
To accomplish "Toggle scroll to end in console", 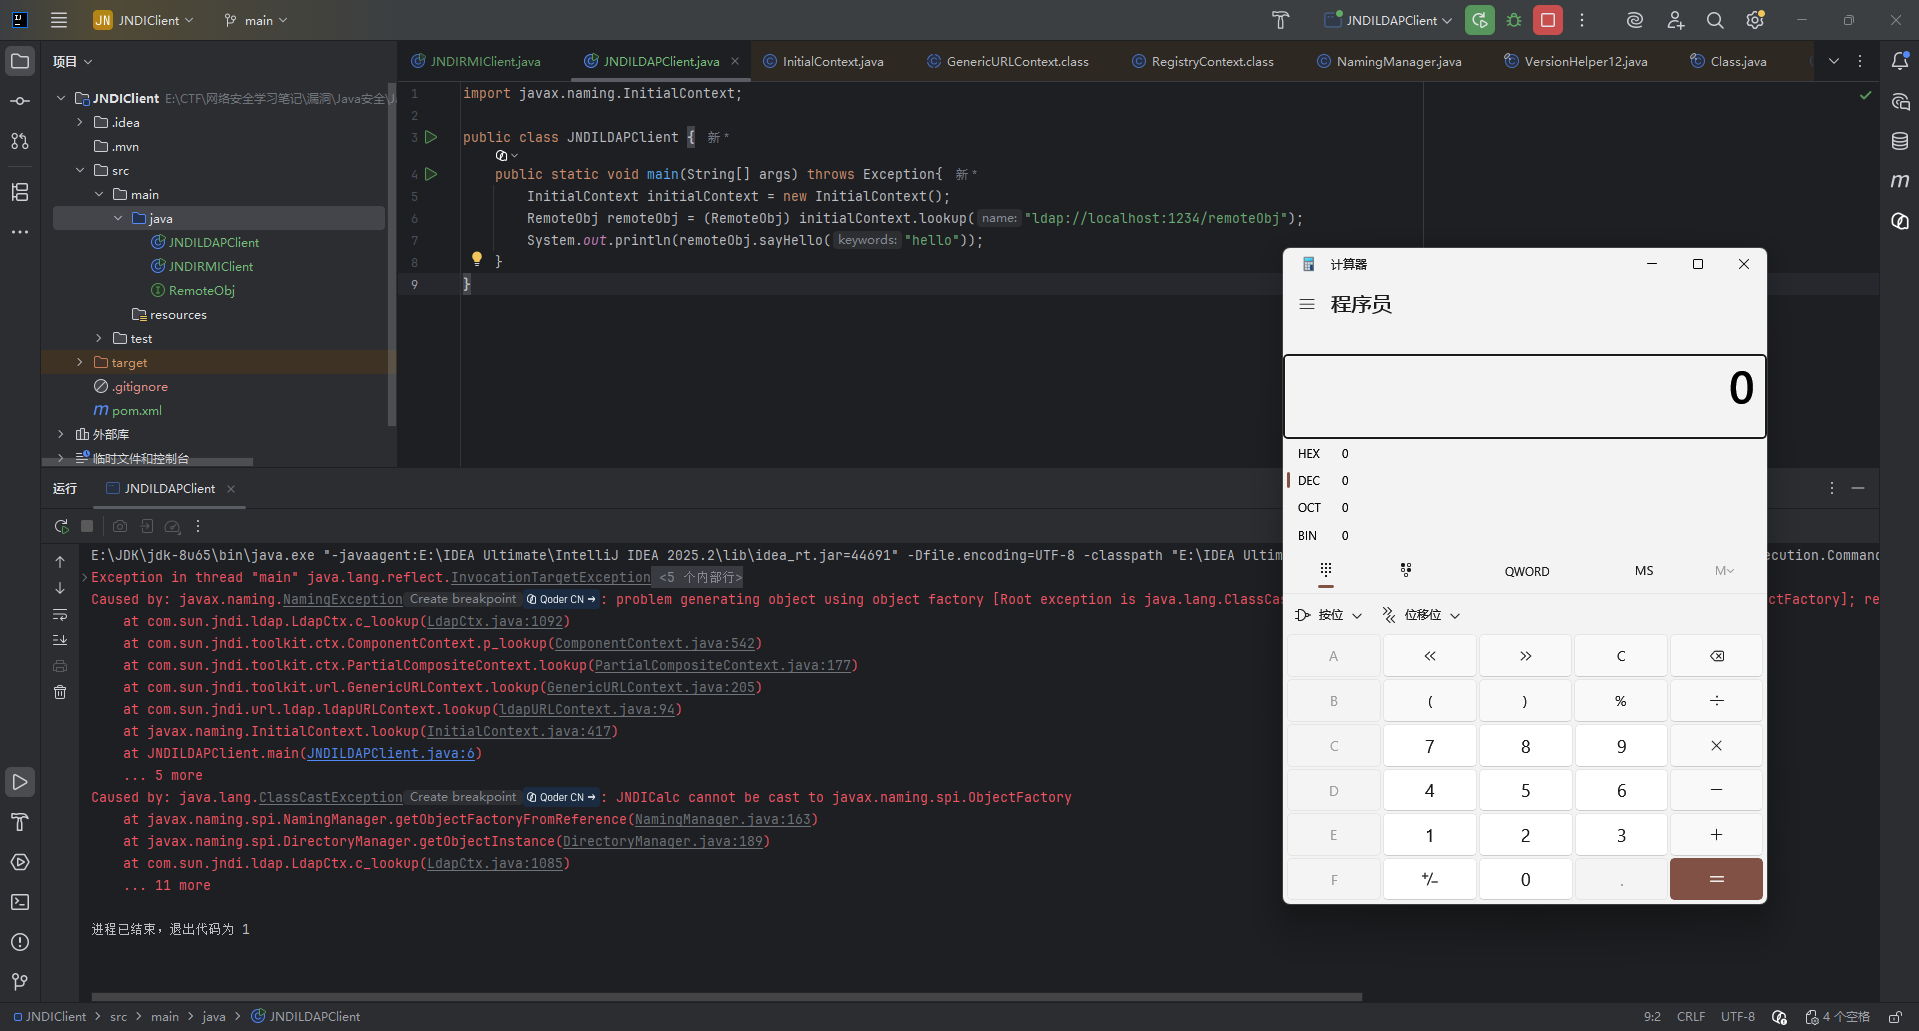I will [60, 640].
